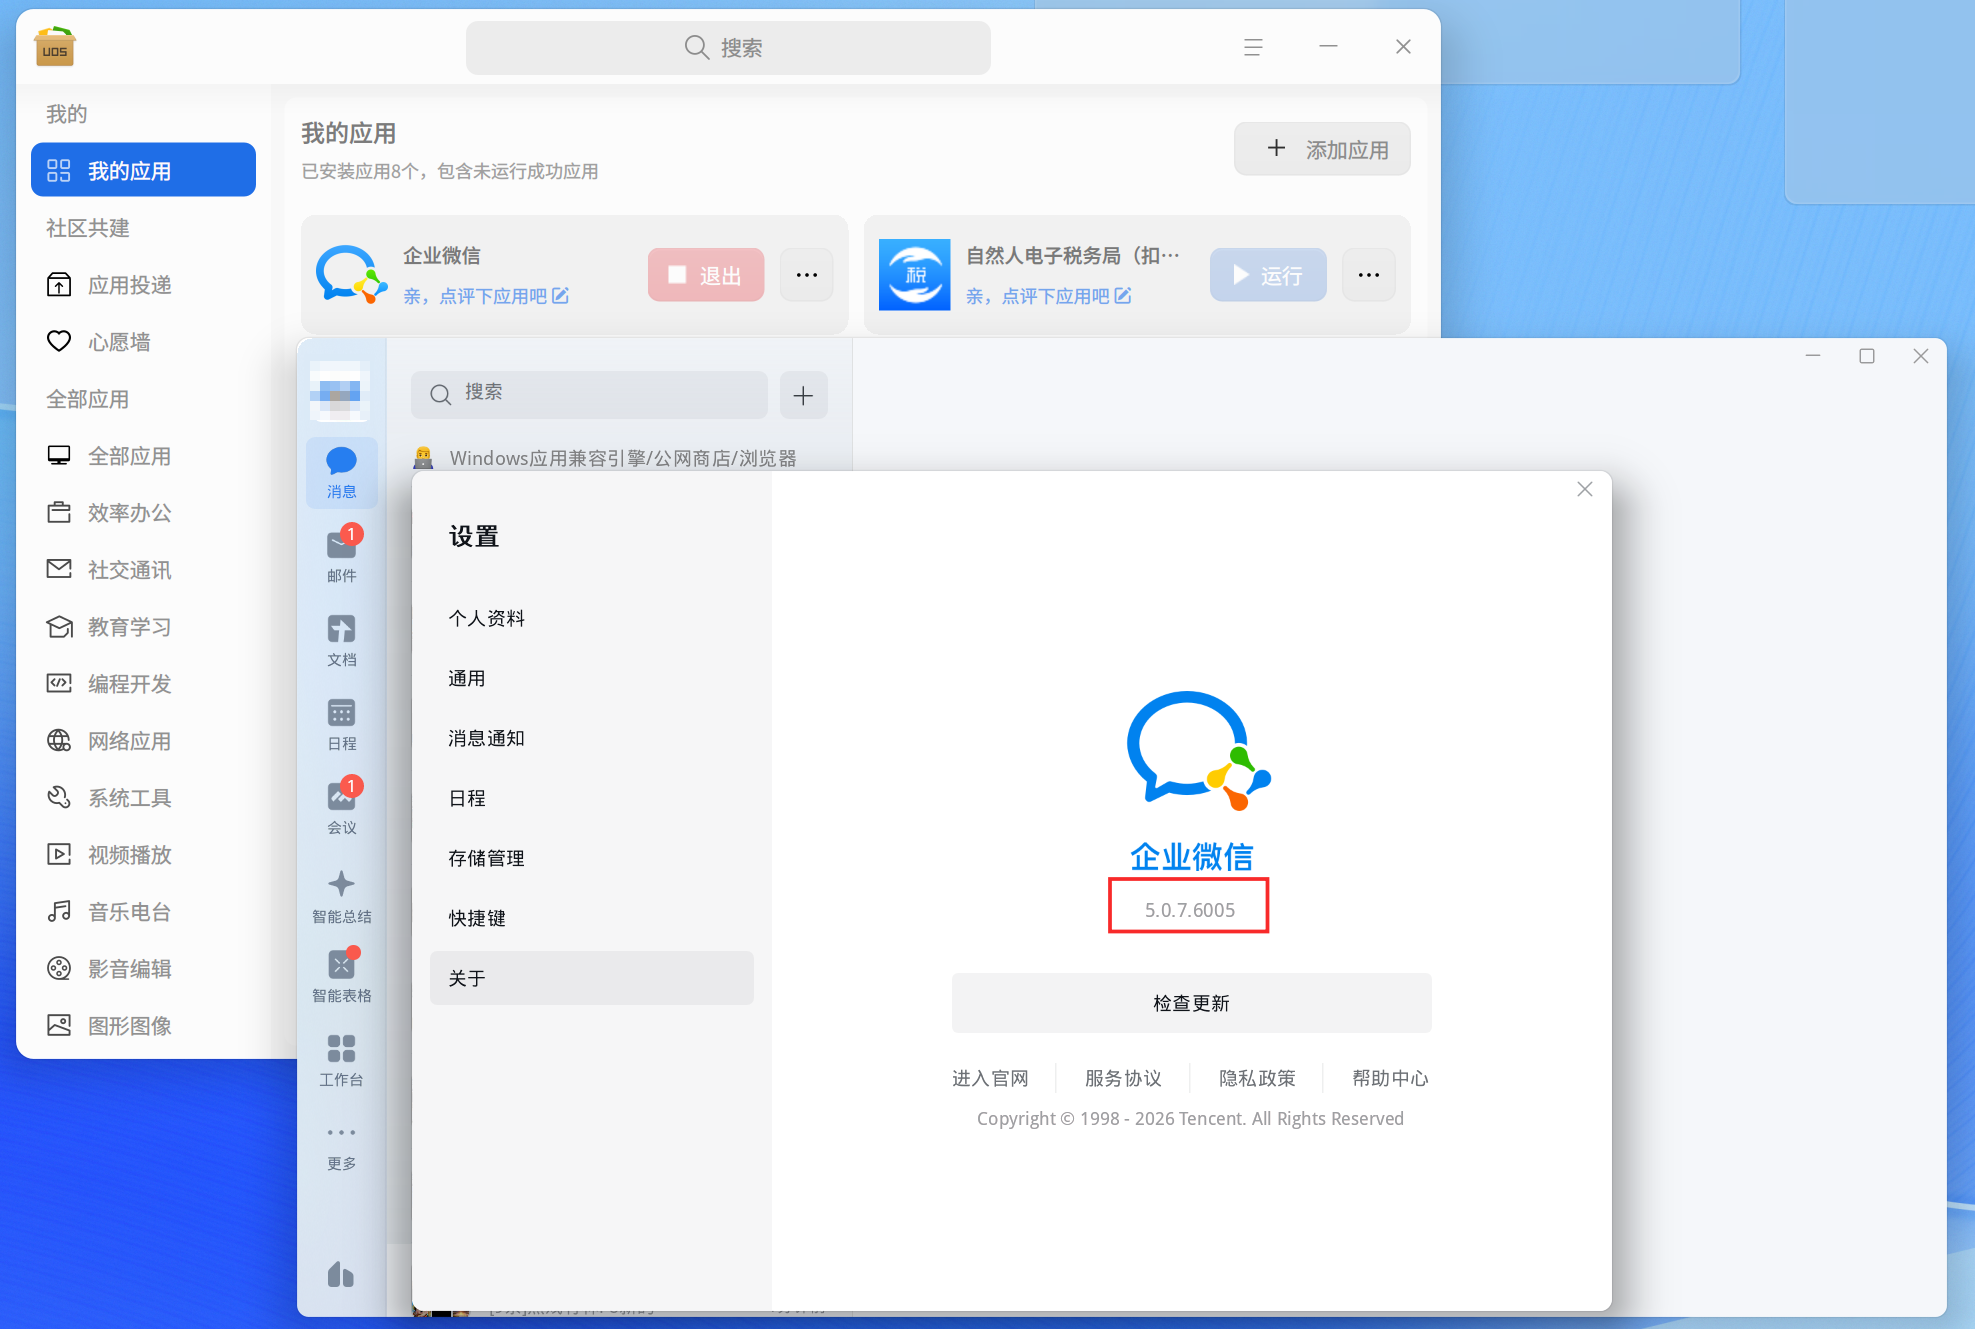Click the 检查更新 button

click(x=1191, y=1003)
